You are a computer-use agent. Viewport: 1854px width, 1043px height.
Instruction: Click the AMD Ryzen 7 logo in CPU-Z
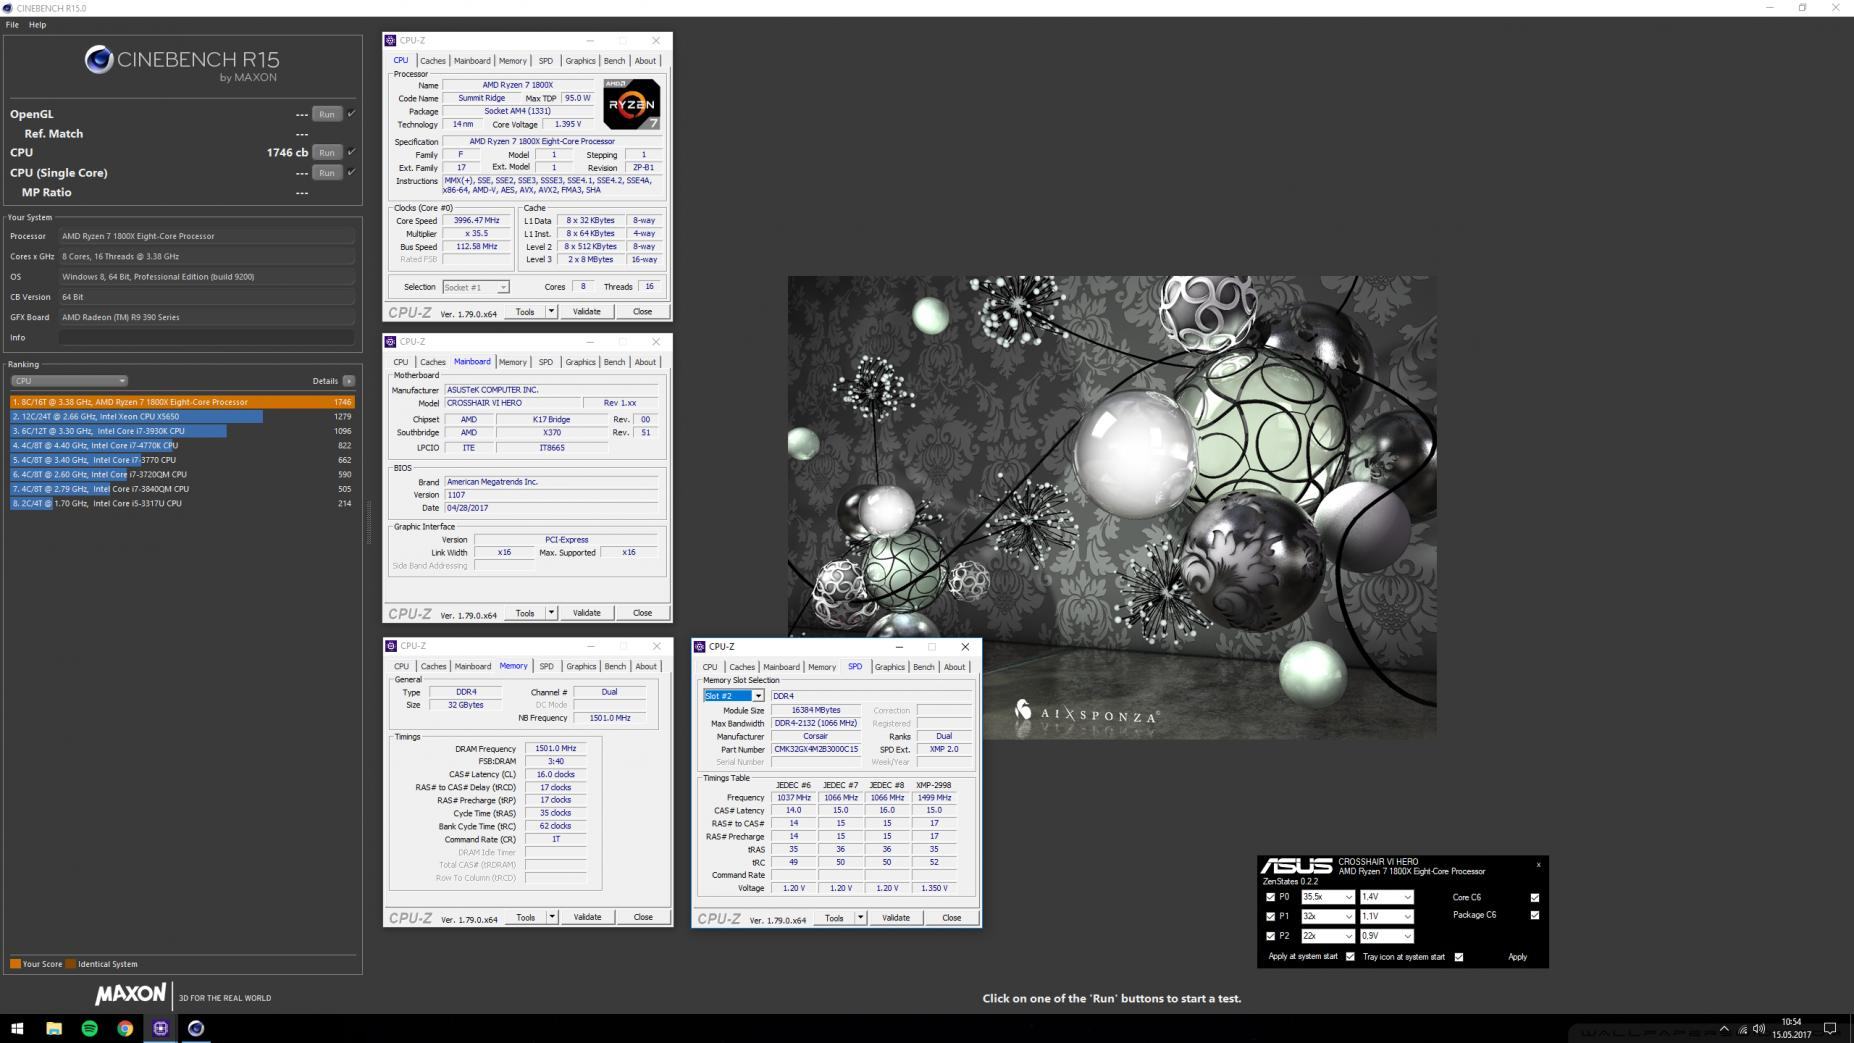pyautogui.click(x=632, y=105)
